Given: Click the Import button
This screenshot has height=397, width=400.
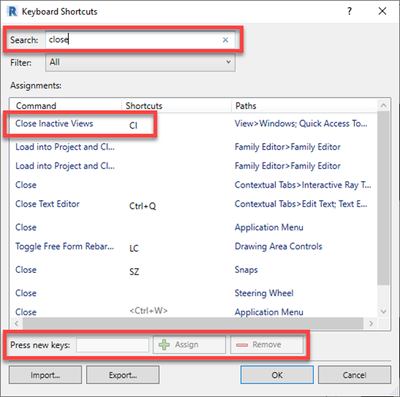Looking at the screenshot, I should 45,375.
